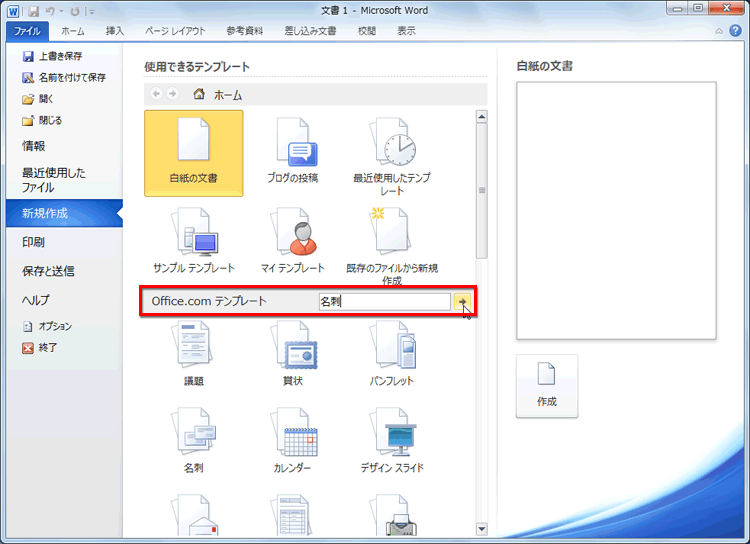This screenshot has width=750, height=544.
Task: Open 保存と送信 section
Action: tap(48, 271)
